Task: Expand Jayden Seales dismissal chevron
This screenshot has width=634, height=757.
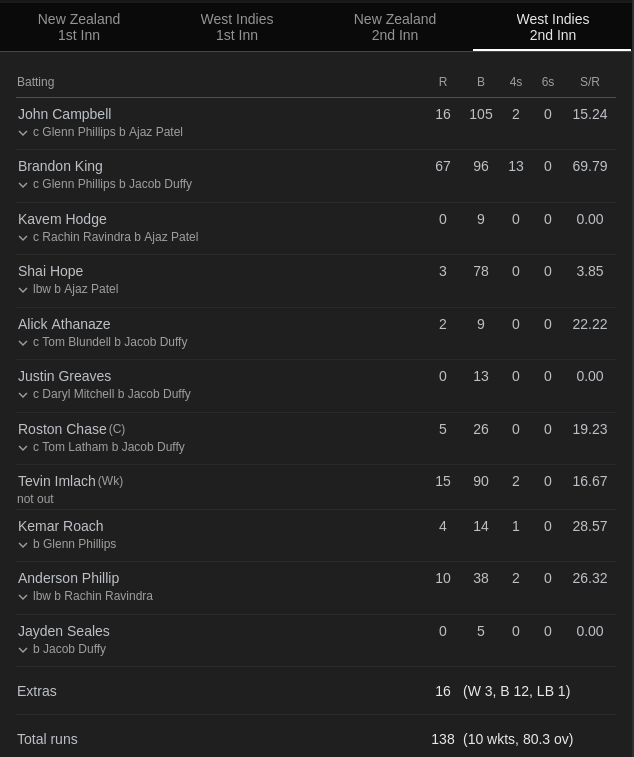Action: pyautogui.click(x=23, y=650)
